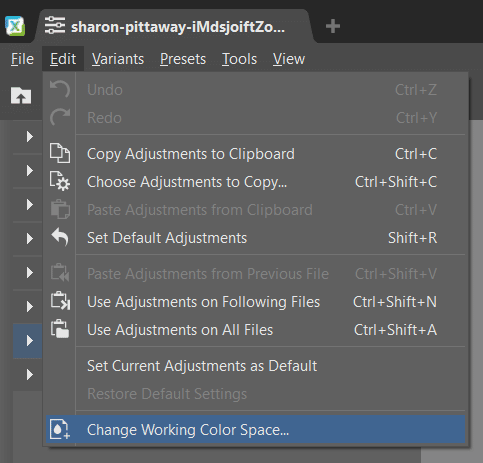Click the Shift+R shortcut text
483x463 pixels.
click(412, 238)
